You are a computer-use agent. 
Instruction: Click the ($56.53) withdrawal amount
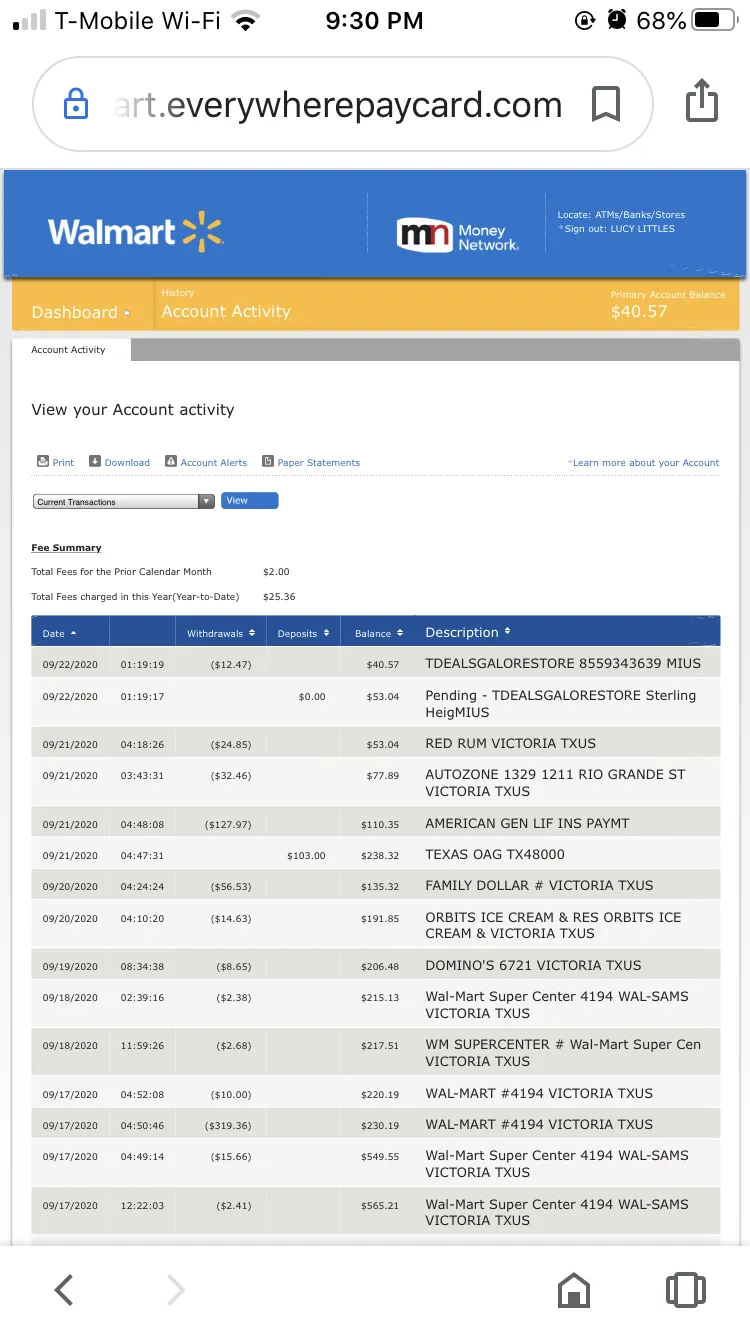point(231,887)
